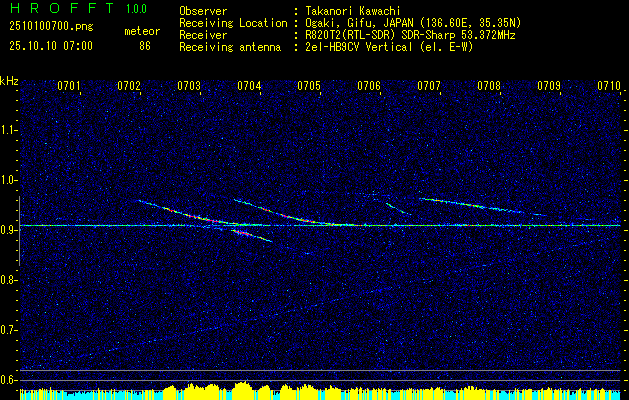
Task: Click the Receiving antenna field label
Action: 230,47
